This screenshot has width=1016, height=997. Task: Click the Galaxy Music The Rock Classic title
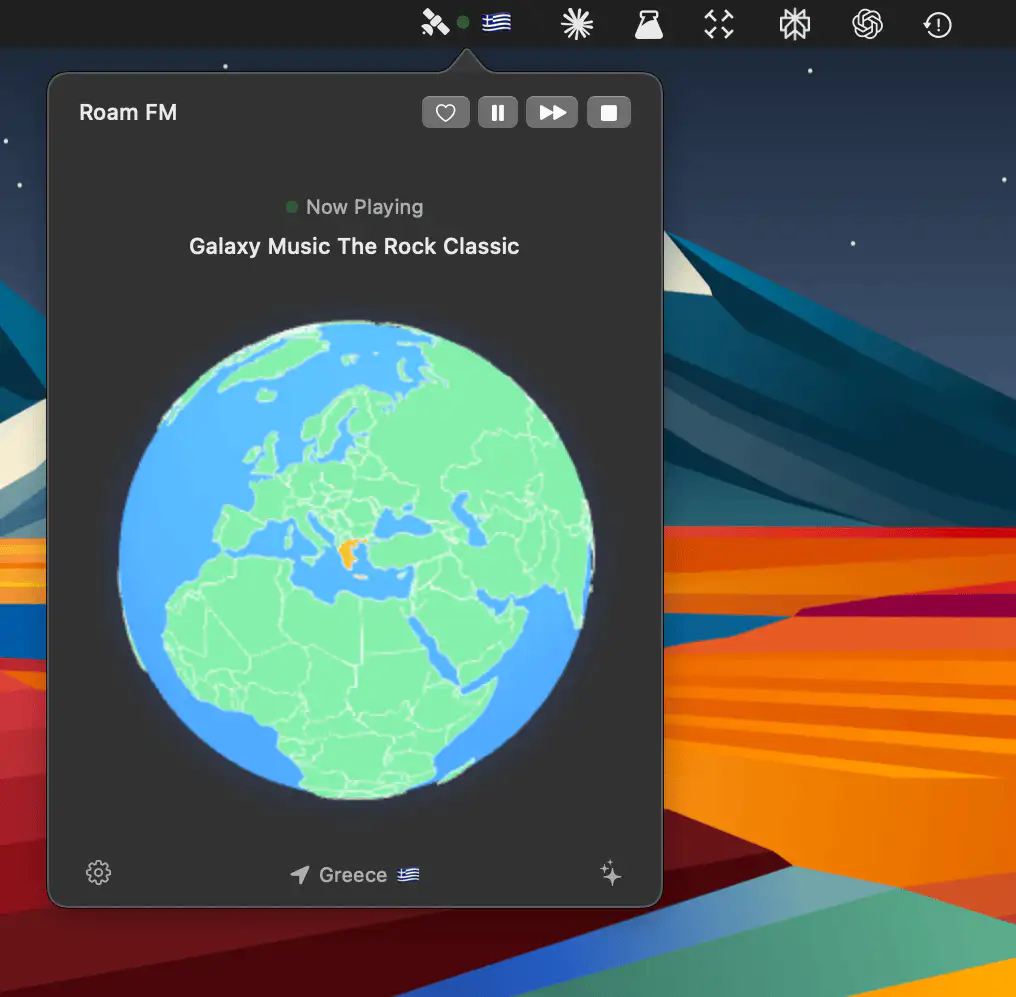(354, 246)
